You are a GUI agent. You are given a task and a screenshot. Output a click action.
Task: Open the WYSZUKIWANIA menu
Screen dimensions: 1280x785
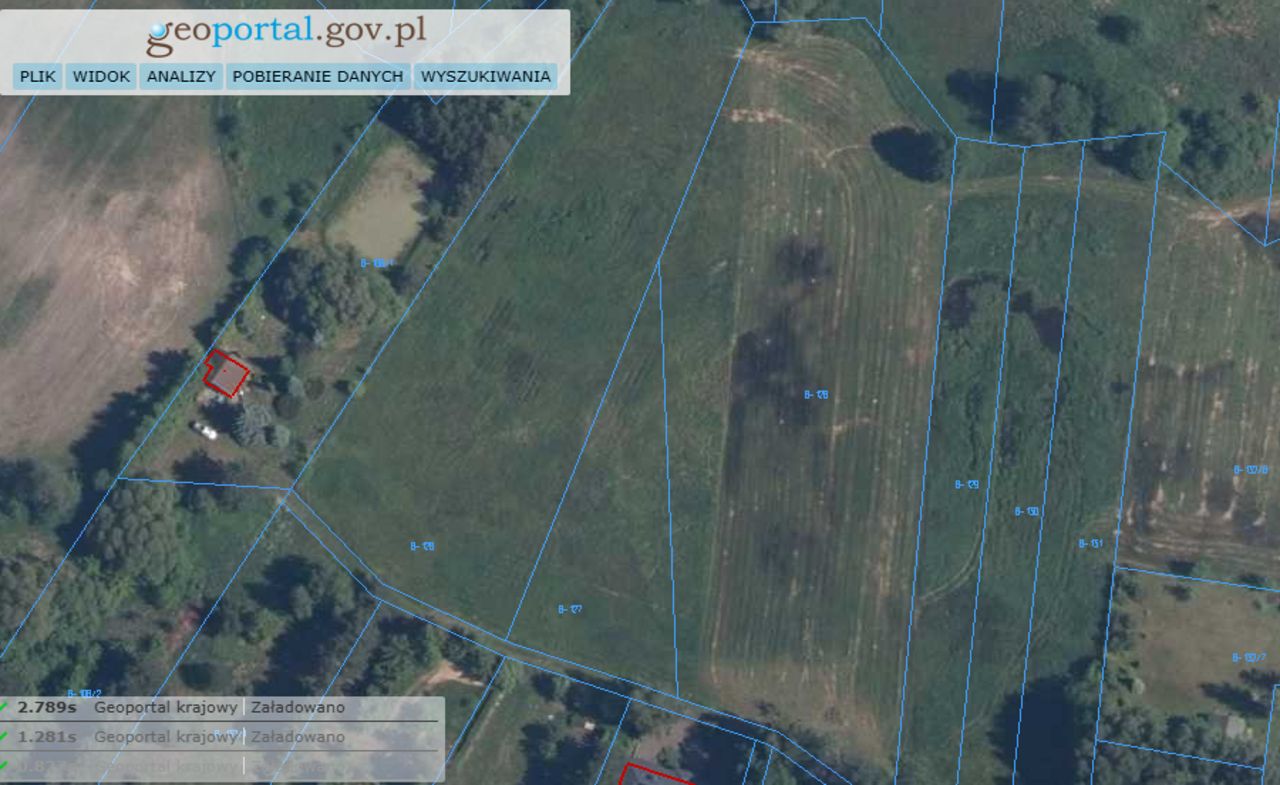point(485,76)
